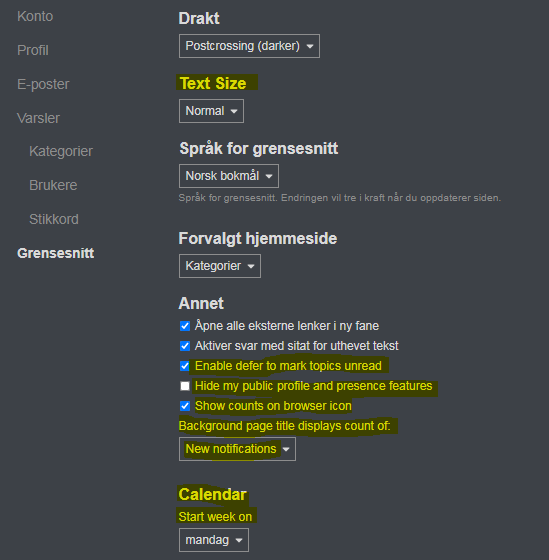The image size is (549, 560).
Task: Open the Drakt theme dropdown
Action: point(249,46)
